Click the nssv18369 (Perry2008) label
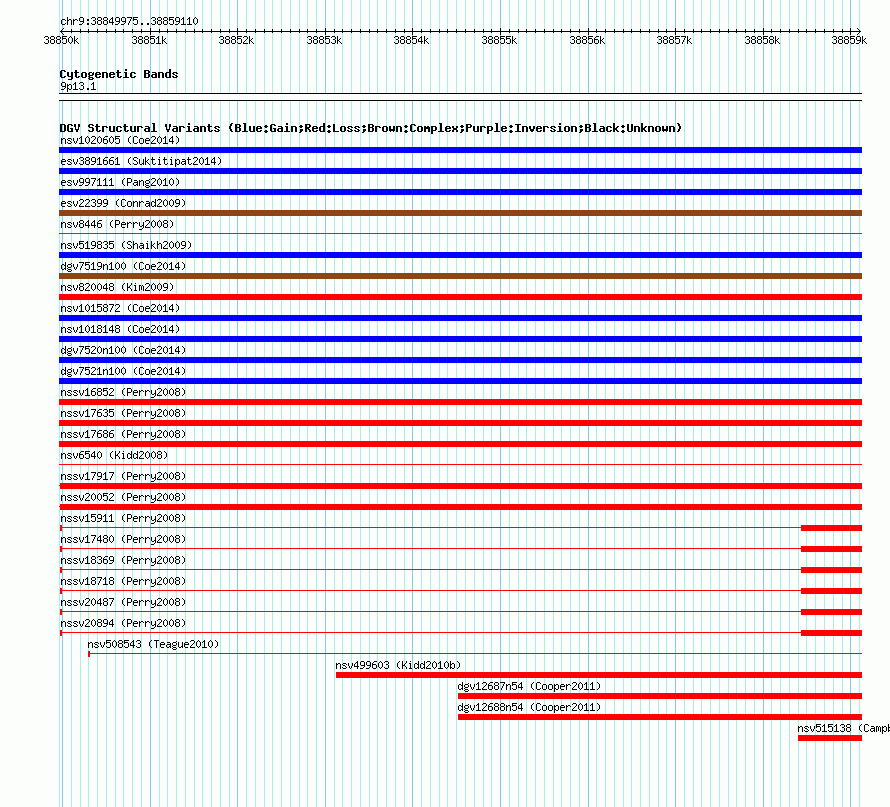 point(123,560)
